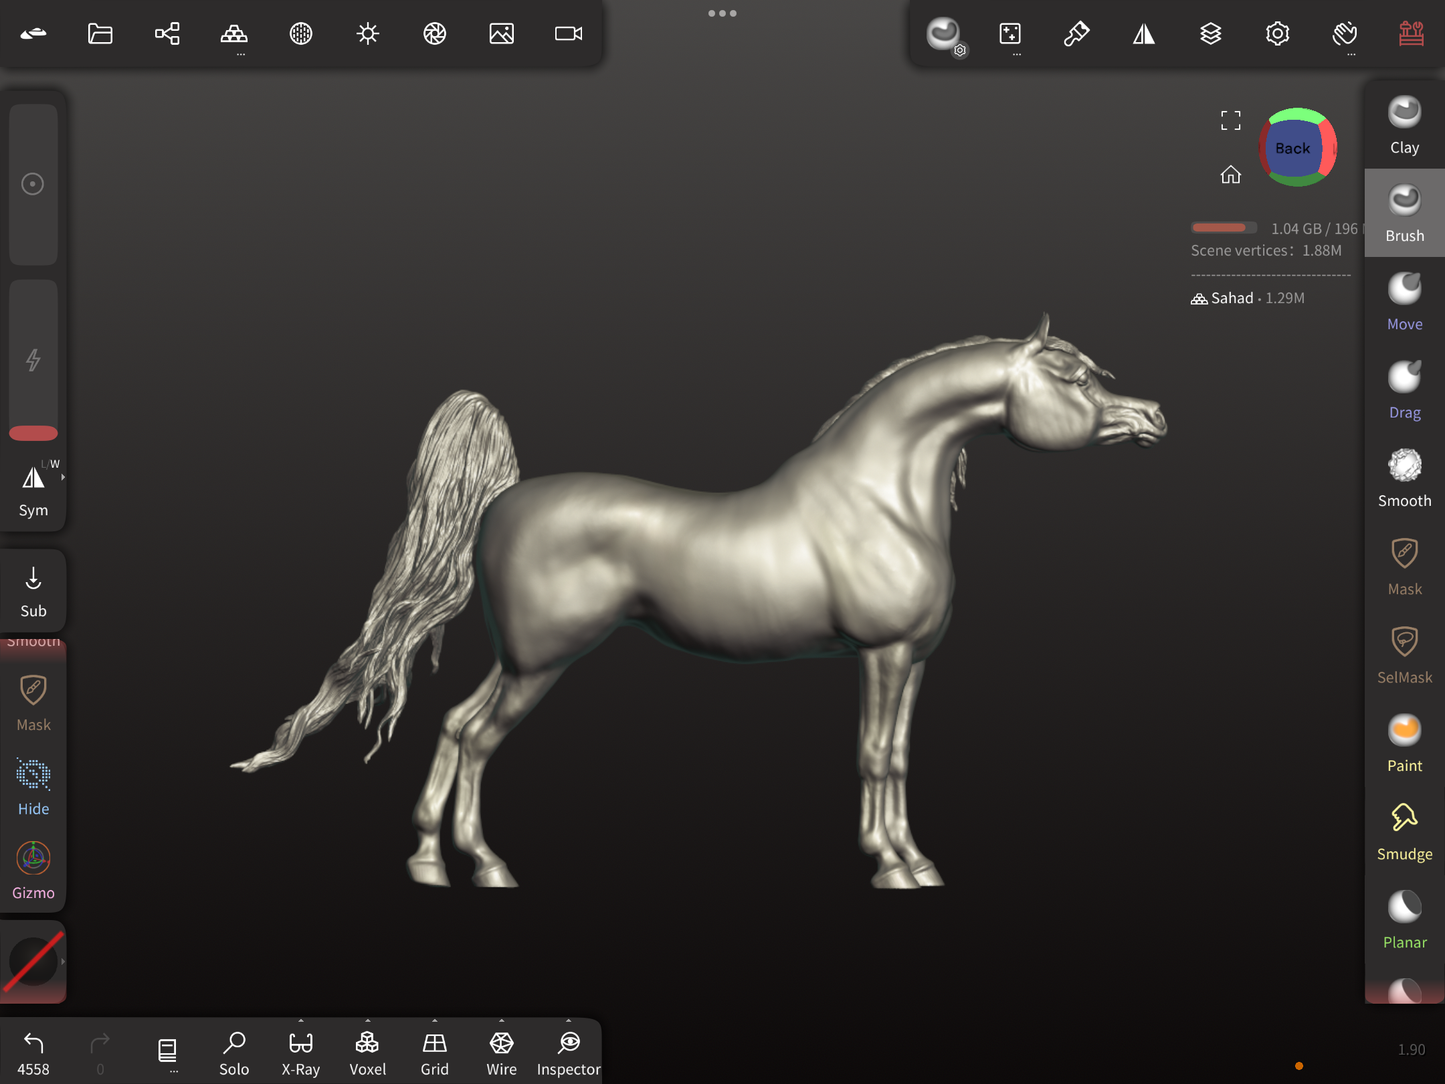Expand the Sym symmetry options arrow
The height and width of the screenshot is (1084, 1445).
(63, 478)
